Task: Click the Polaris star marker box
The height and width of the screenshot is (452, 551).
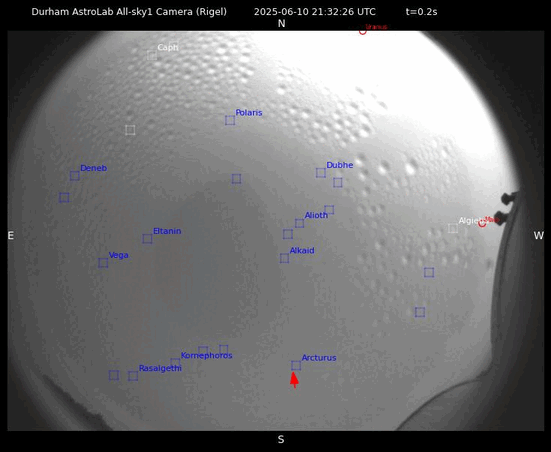Action: click(230, 120)
